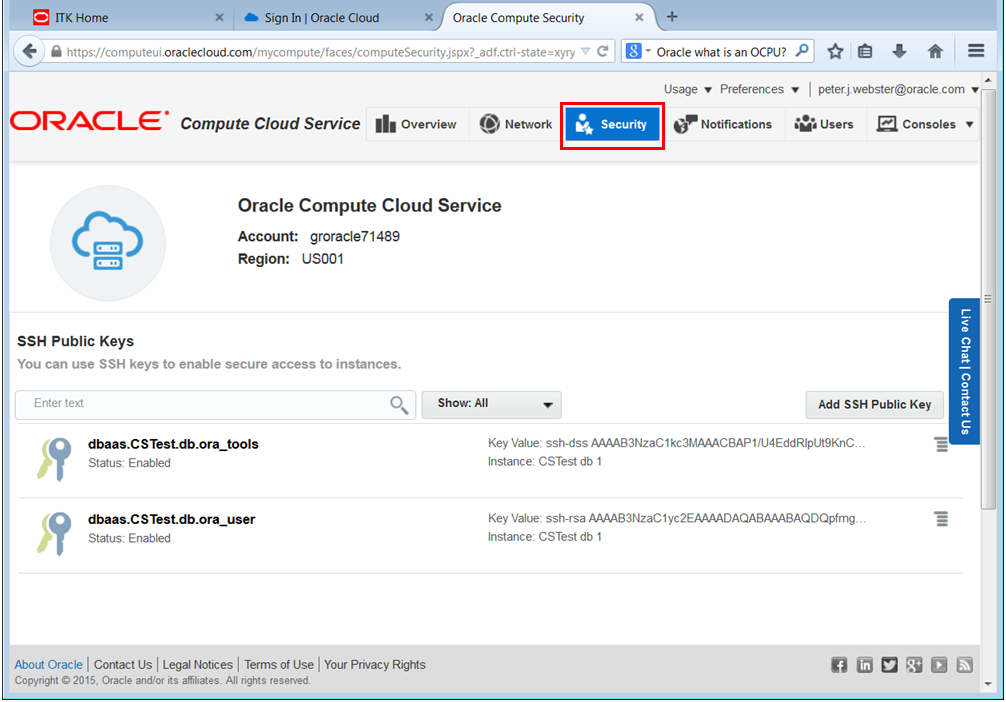Screen dimensions: 1006x702
Task: Expand the Usage dropdown
Action: 688,89
